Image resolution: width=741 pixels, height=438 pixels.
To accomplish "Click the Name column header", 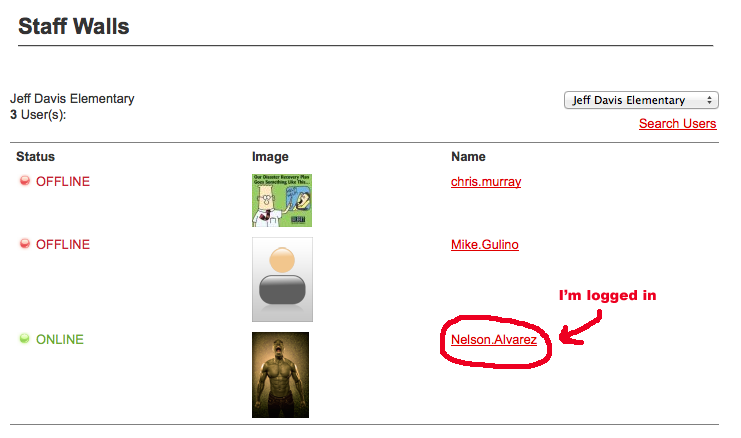I will click(468, 156).
